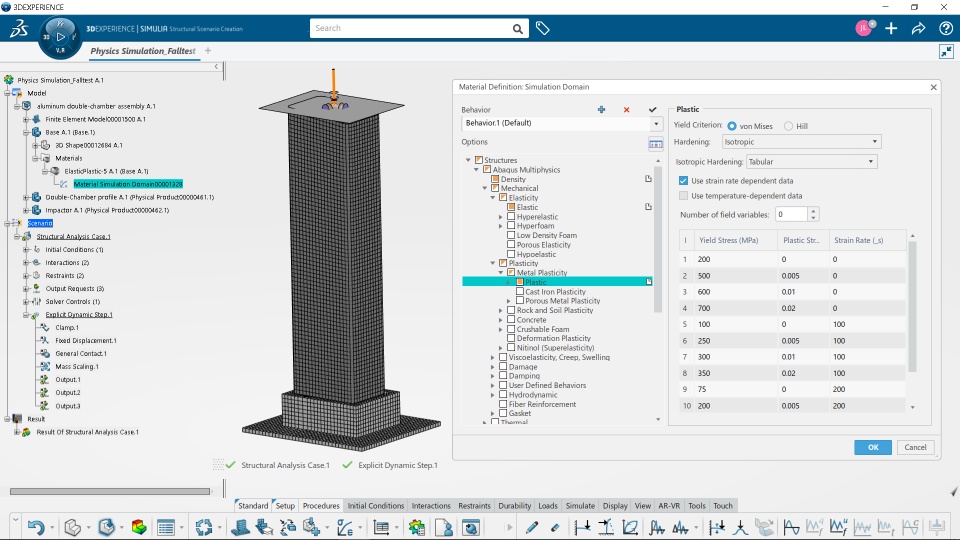Click the Cancel button
960x540 pixels.
click(x=915, y=447)
